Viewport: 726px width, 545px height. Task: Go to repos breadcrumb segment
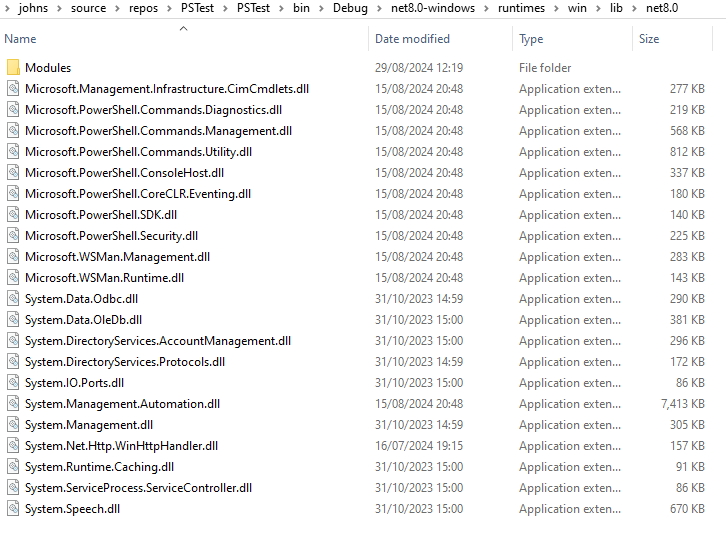click(x=144, y=8)
